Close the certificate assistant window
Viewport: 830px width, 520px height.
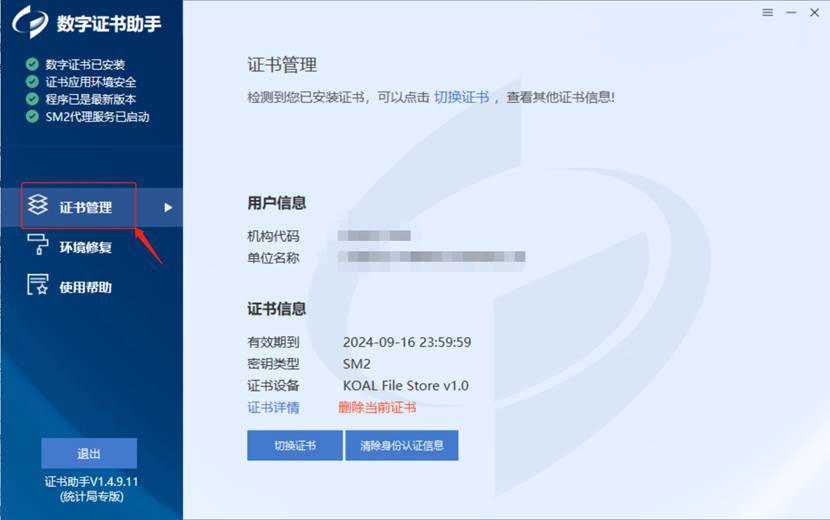(x=815, y=12)
